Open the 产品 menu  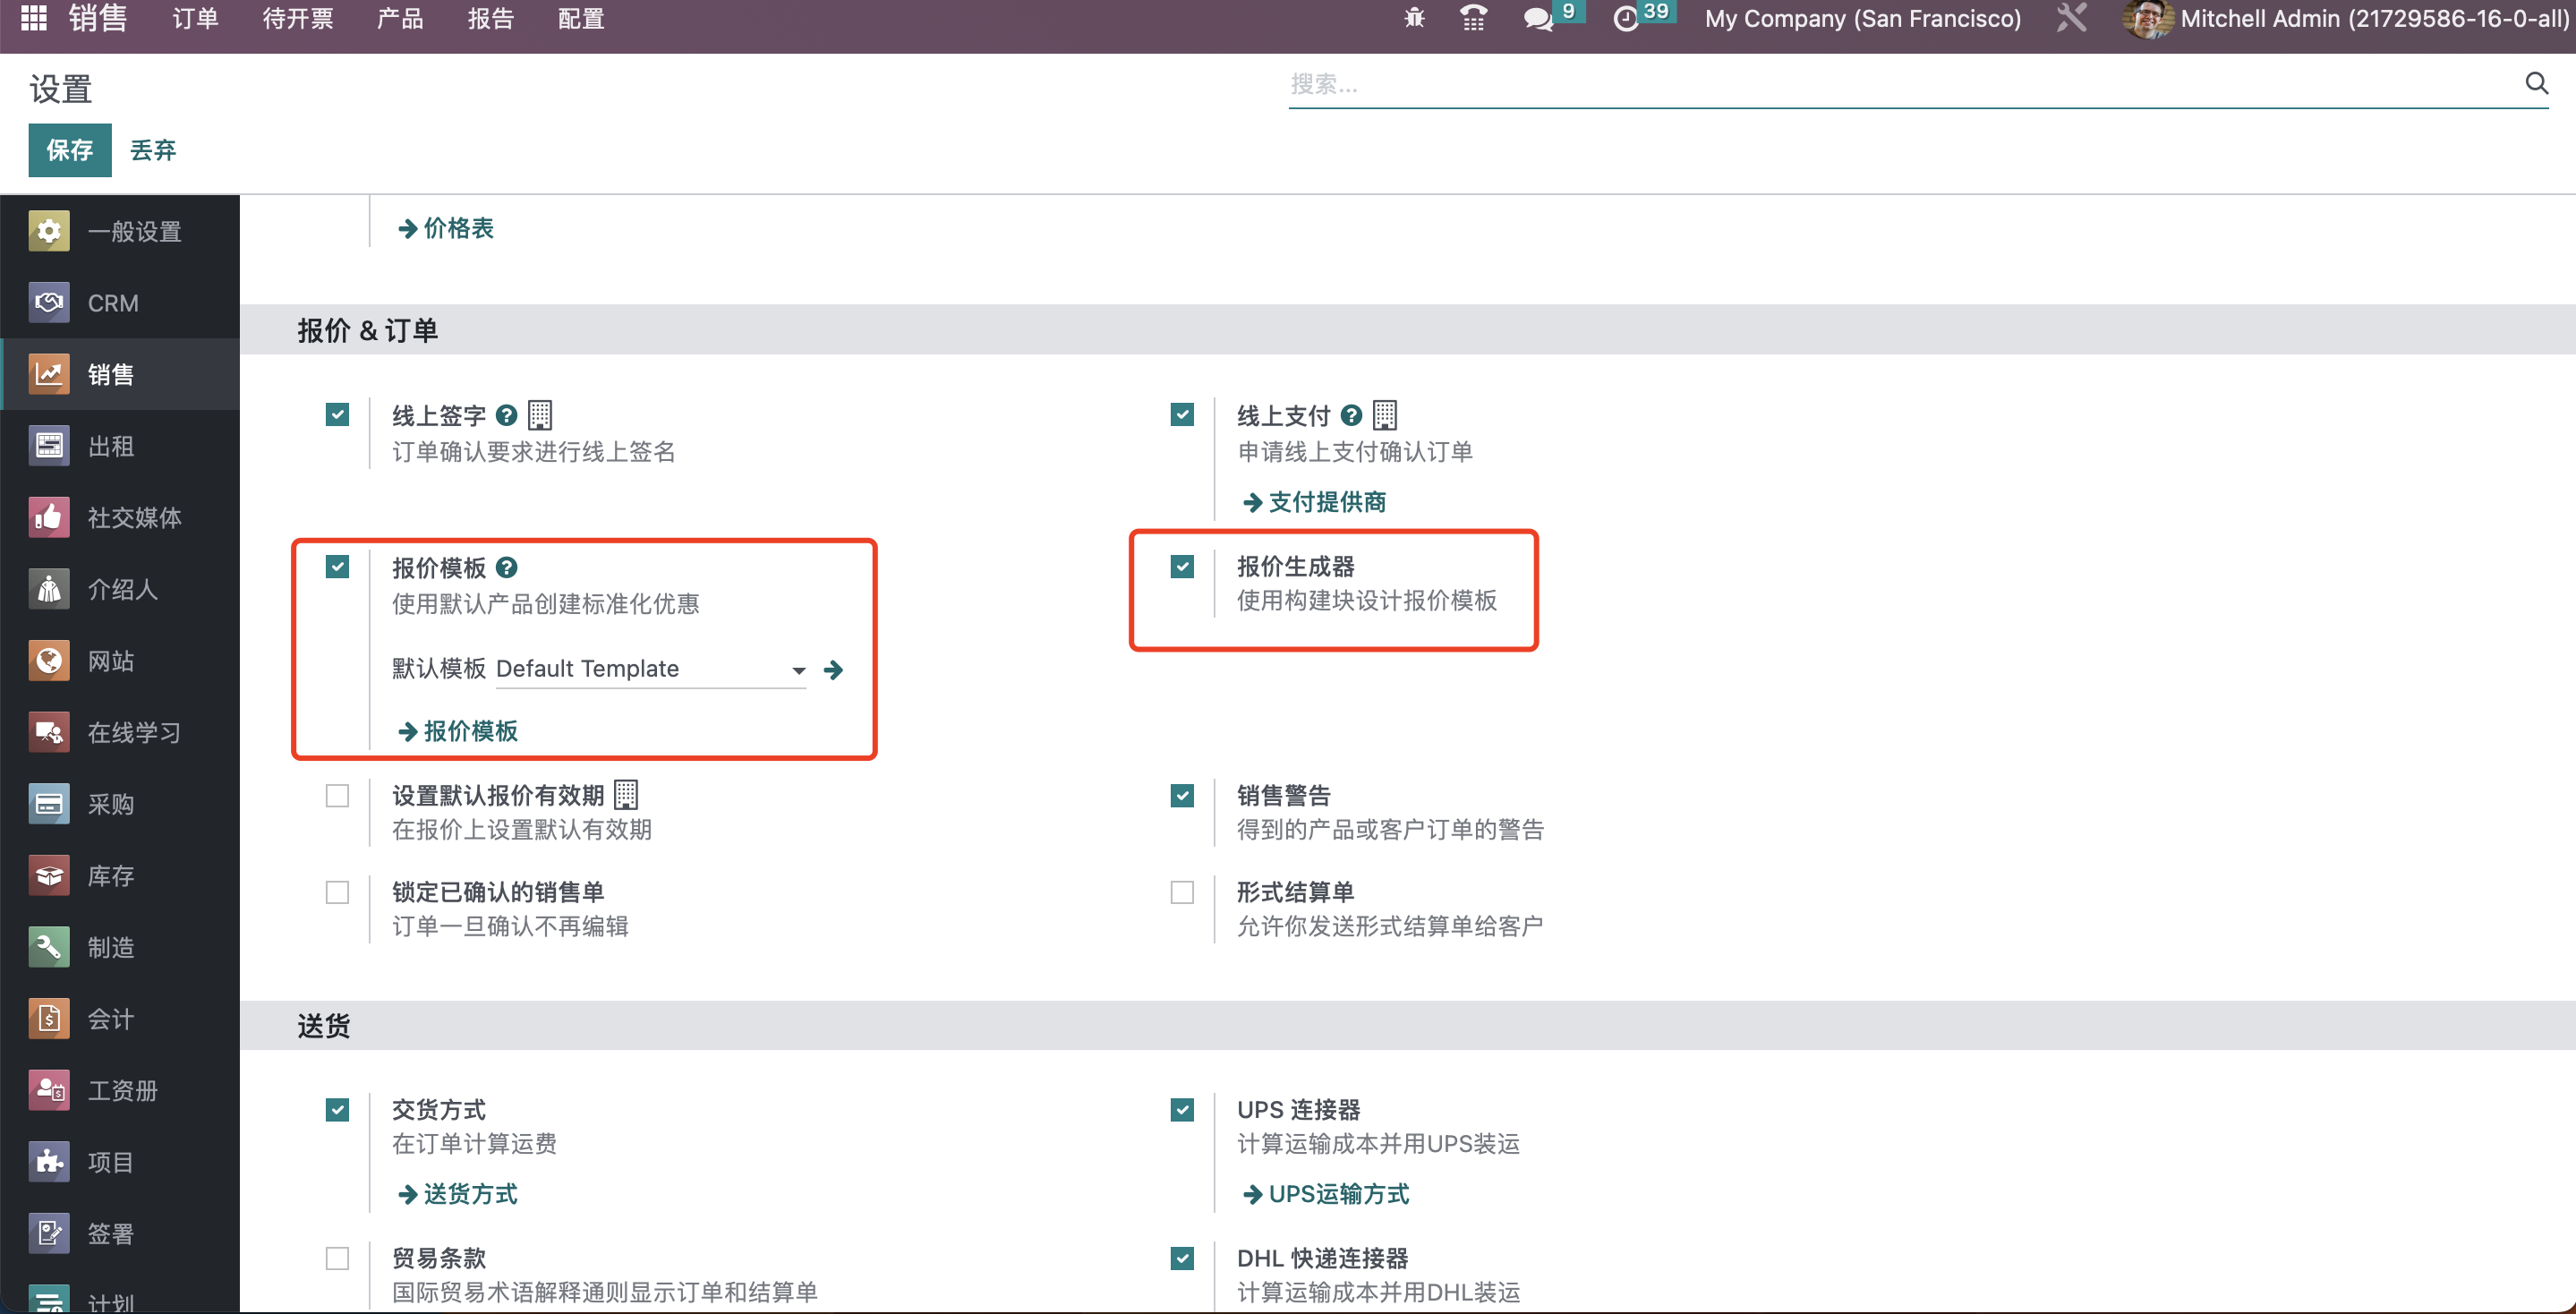coord(400,19)
